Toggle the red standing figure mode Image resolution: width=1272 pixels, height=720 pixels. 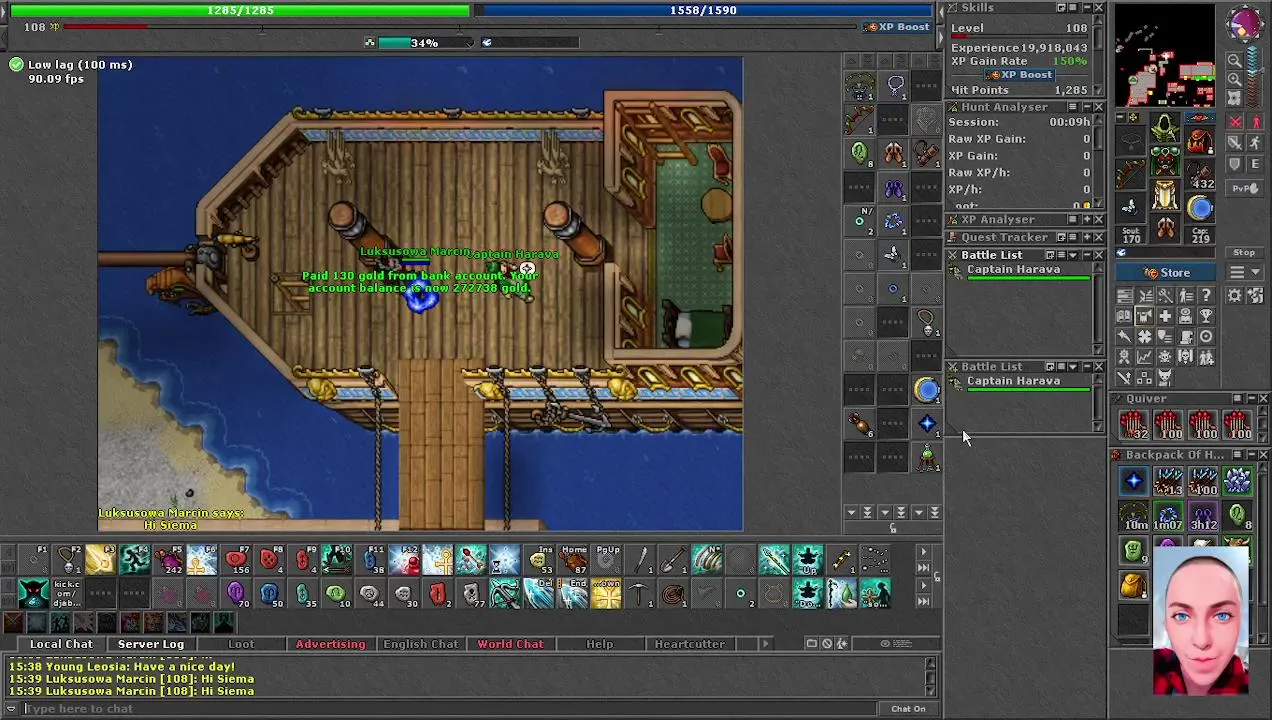[1256, 121]
